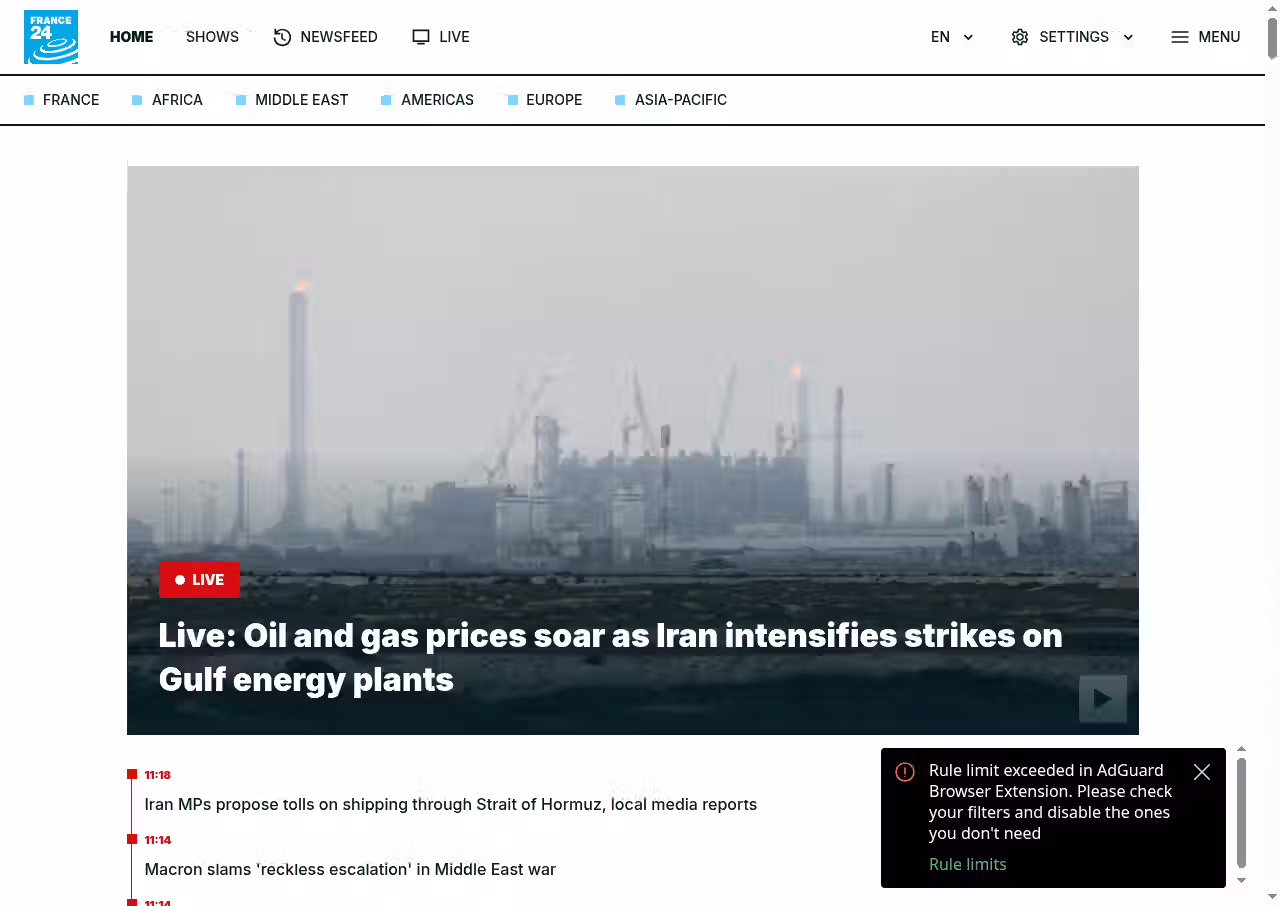Expand the EN language dropdown
Image resolution: width=1280 pixels, height=906 pixels.
point(953,37)
